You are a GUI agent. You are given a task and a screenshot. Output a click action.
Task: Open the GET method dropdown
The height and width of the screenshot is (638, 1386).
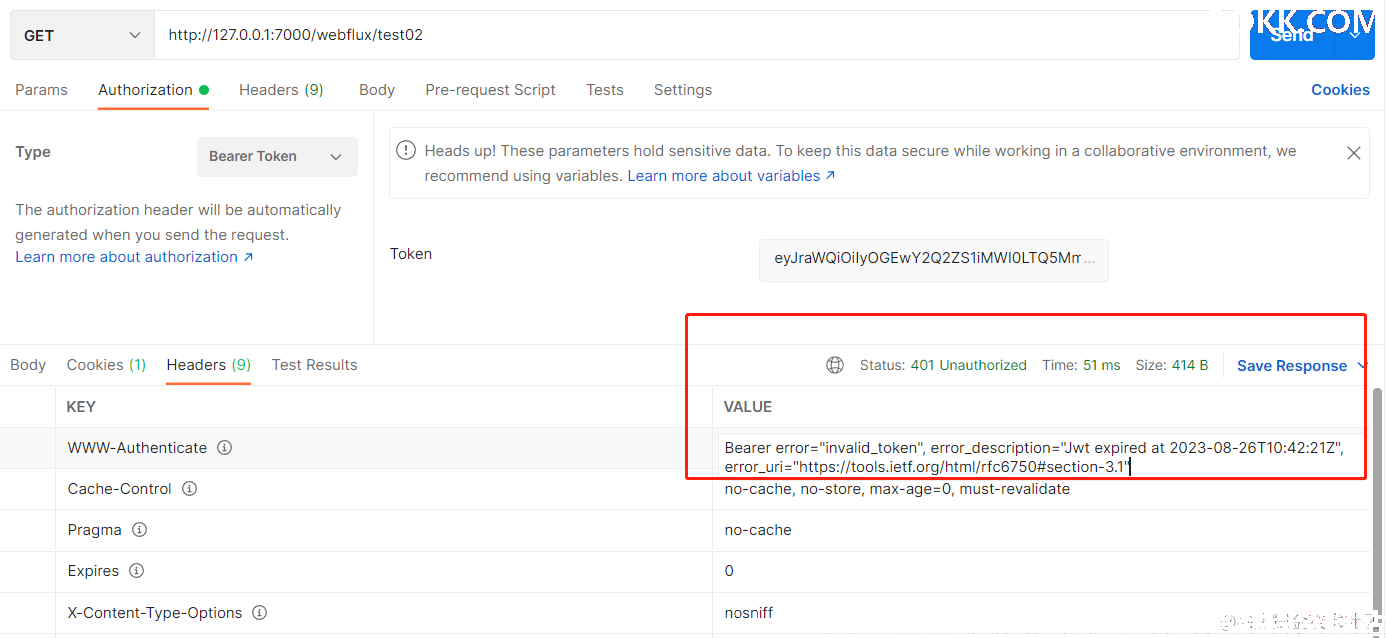click(x=82, y=35)
